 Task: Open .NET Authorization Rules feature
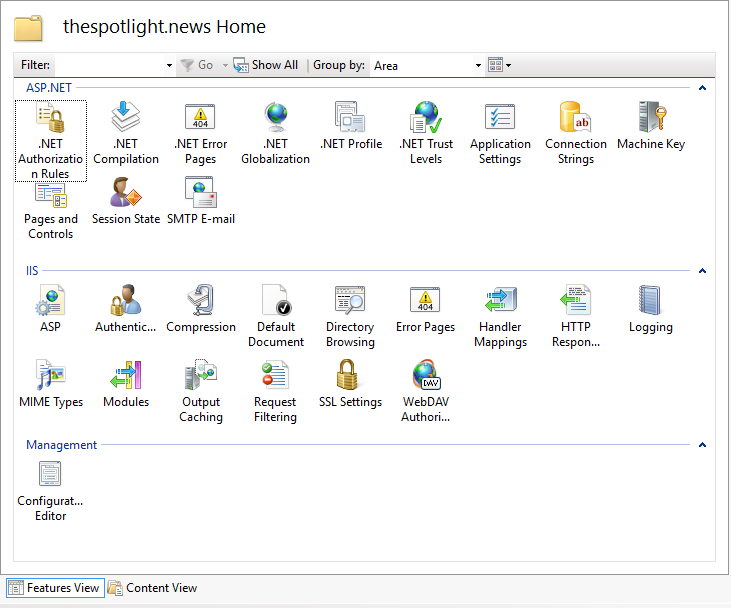point(50,140)
